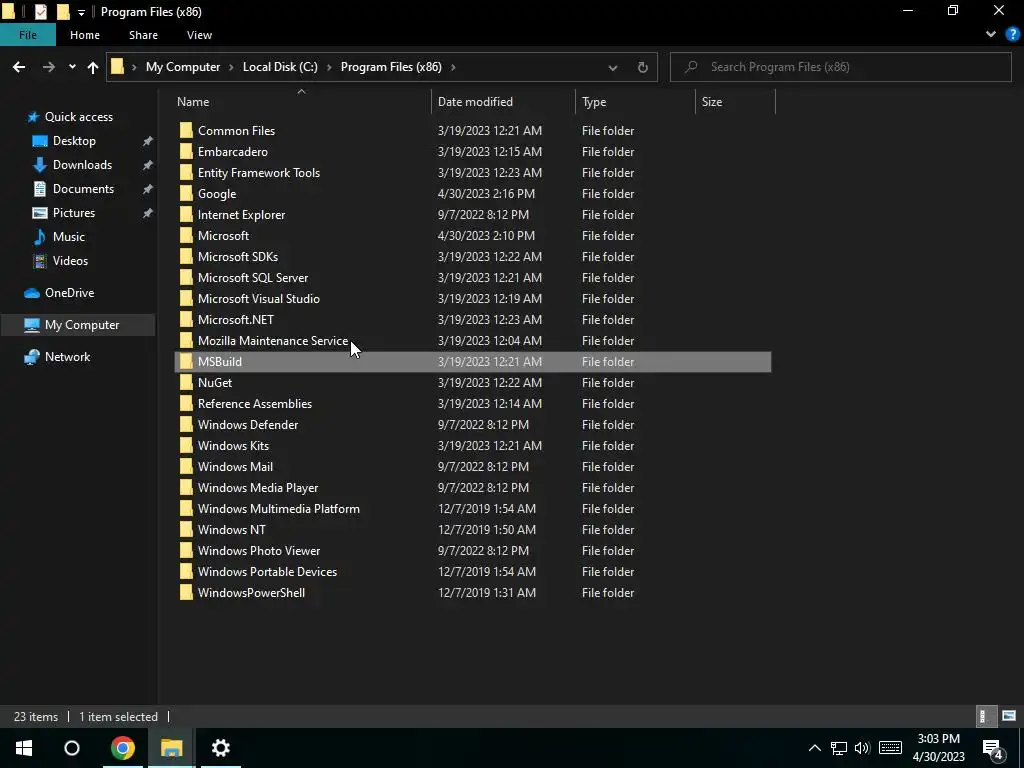Select Network in the navigation pane

click(x=67, y=357)
